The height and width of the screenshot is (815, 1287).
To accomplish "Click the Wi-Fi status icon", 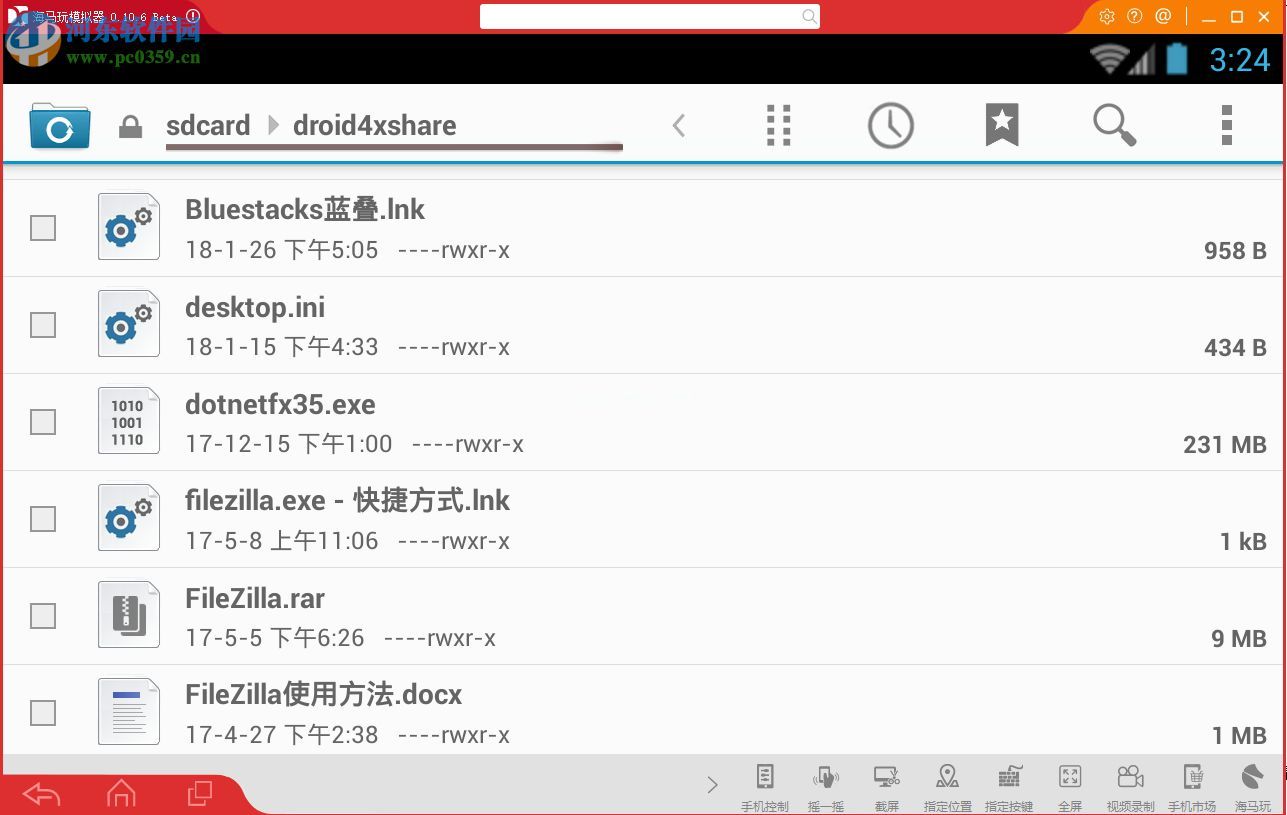I will pos(1109,59).
